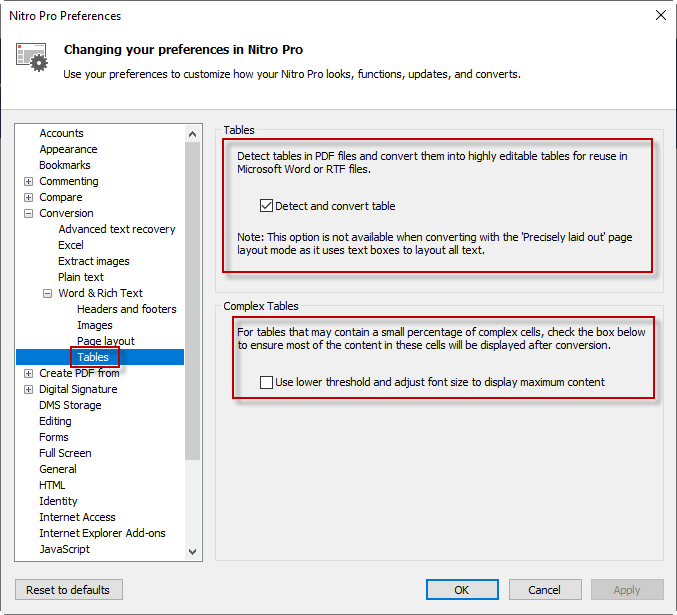Select Accounts in the category tree
677x615 pixels.
click(61, 133)
